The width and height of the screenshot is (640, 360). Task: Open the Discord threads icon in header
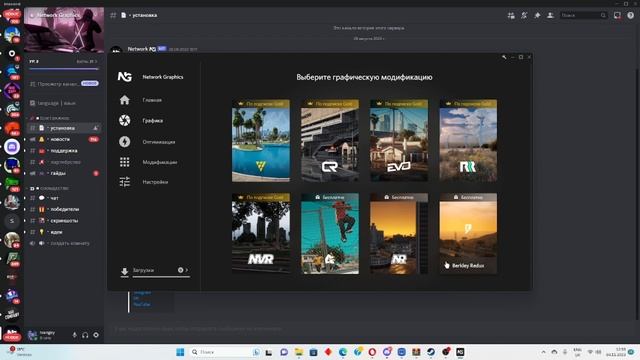click(x=511, y=16)
